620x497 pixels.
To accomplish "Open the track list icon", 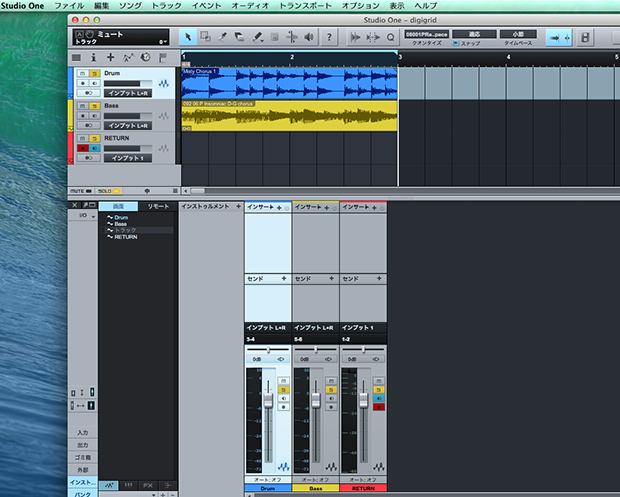I will pos(76,58).
